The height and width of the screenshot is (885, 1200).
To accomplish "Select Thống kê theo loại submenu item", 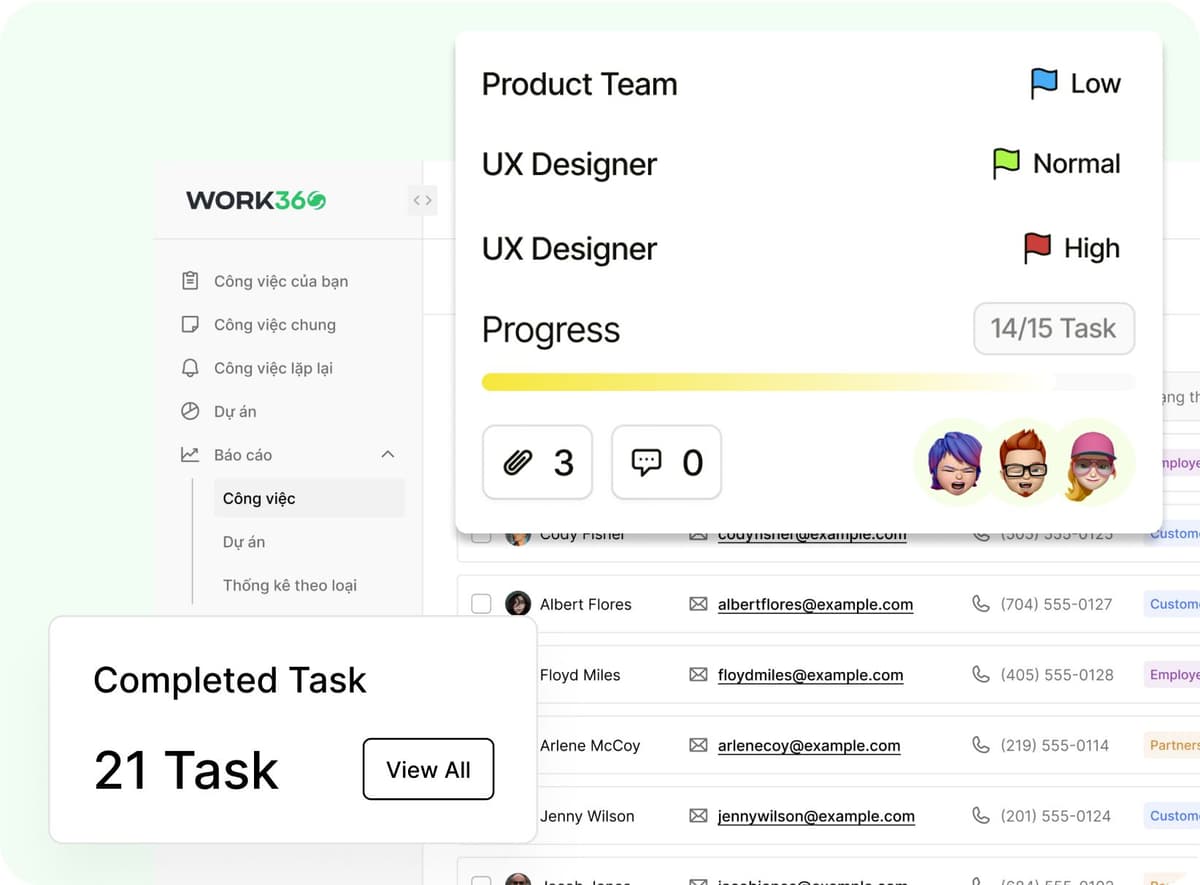I will click(289, 585).
